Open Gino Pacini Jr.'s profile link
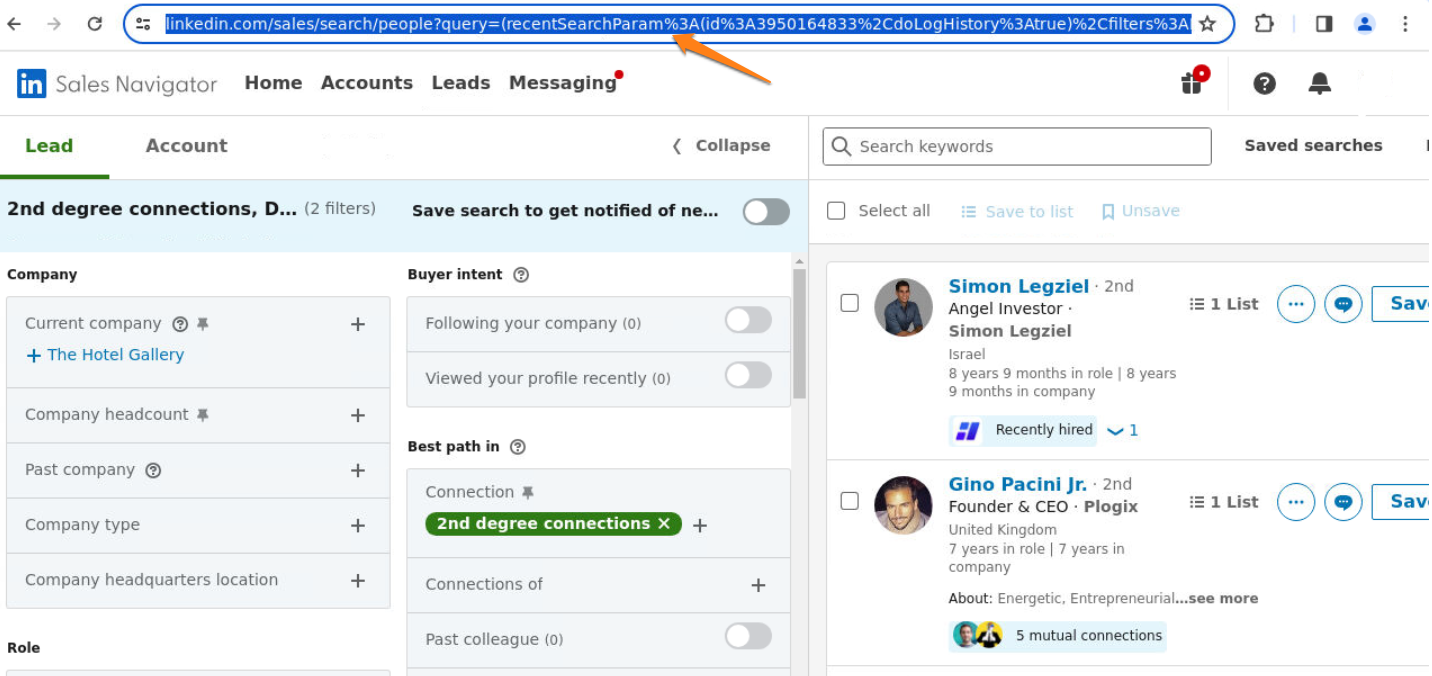The height and width of the screenshot is (676, 1432). 1017,484
